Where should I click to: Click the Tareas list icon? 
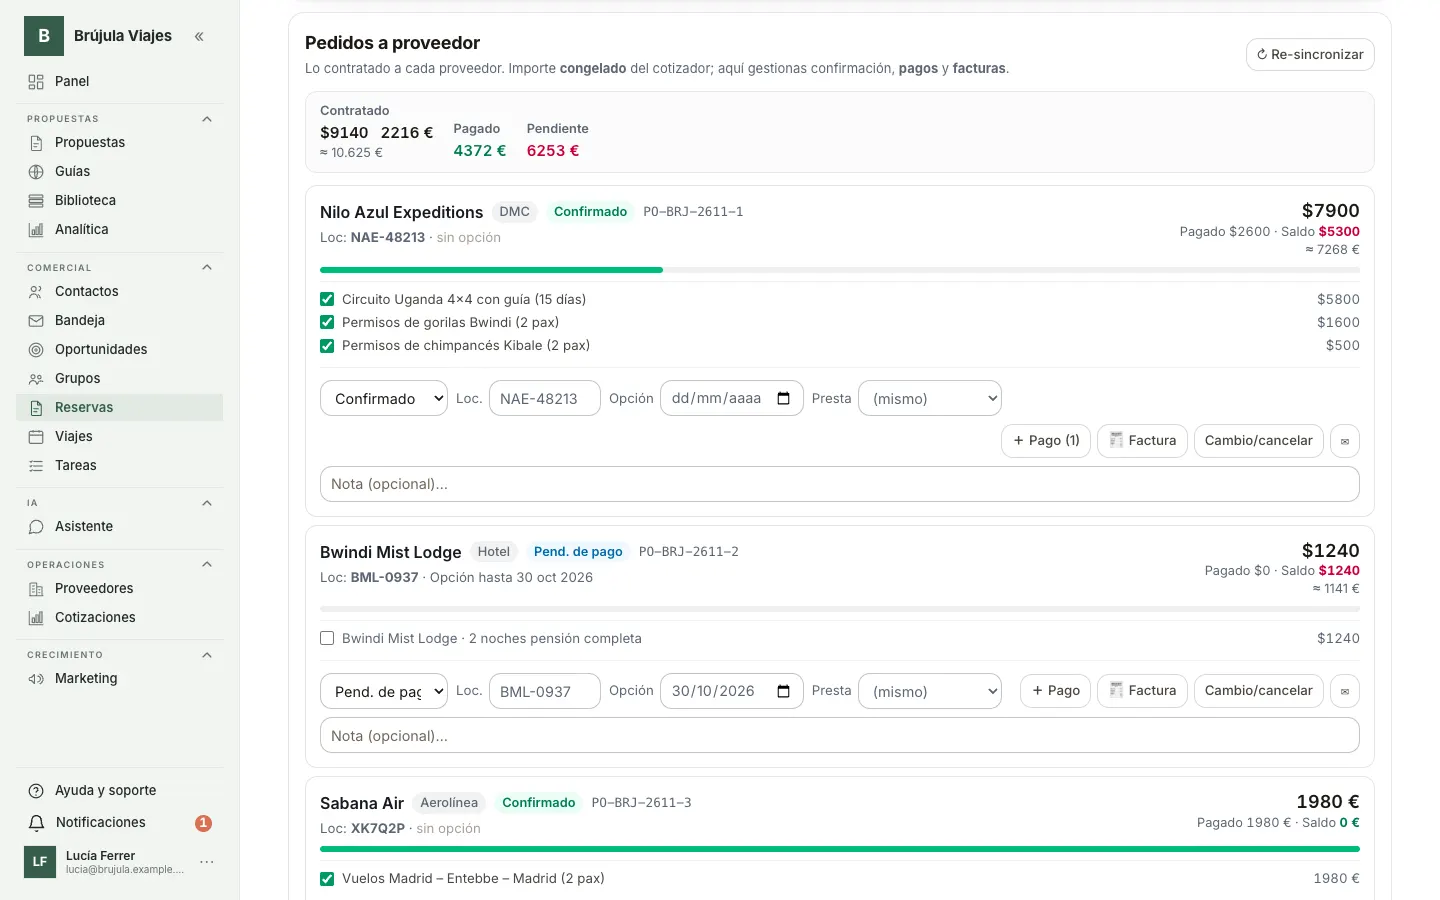36,466
